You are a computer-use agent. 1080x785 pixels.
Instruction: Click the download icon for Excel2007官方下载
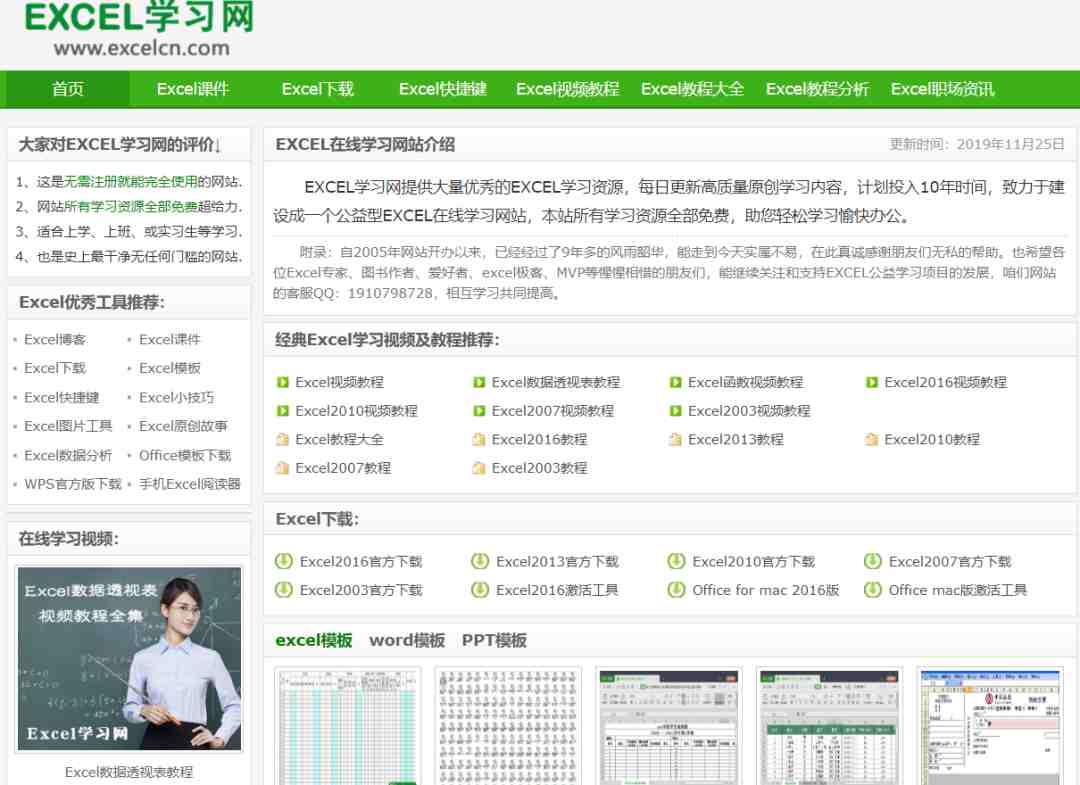872,561
